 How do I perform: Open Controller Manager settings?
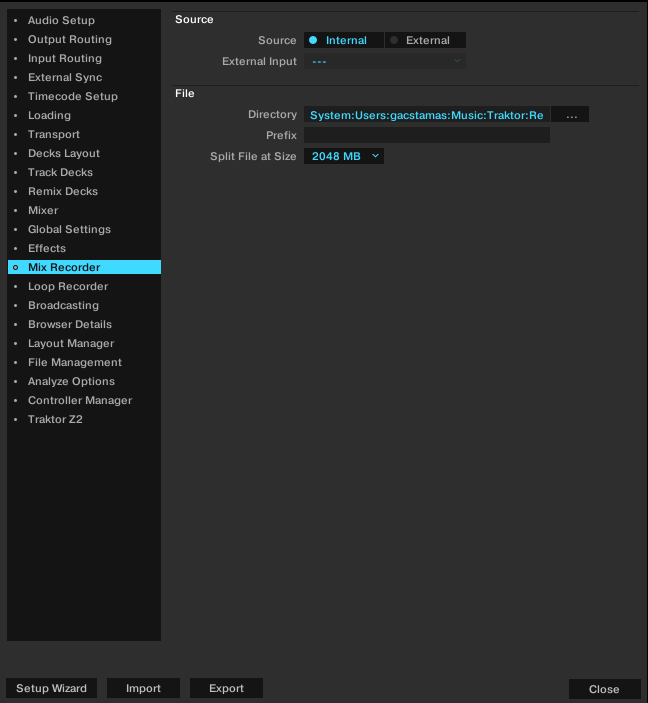tap(84, 400)
